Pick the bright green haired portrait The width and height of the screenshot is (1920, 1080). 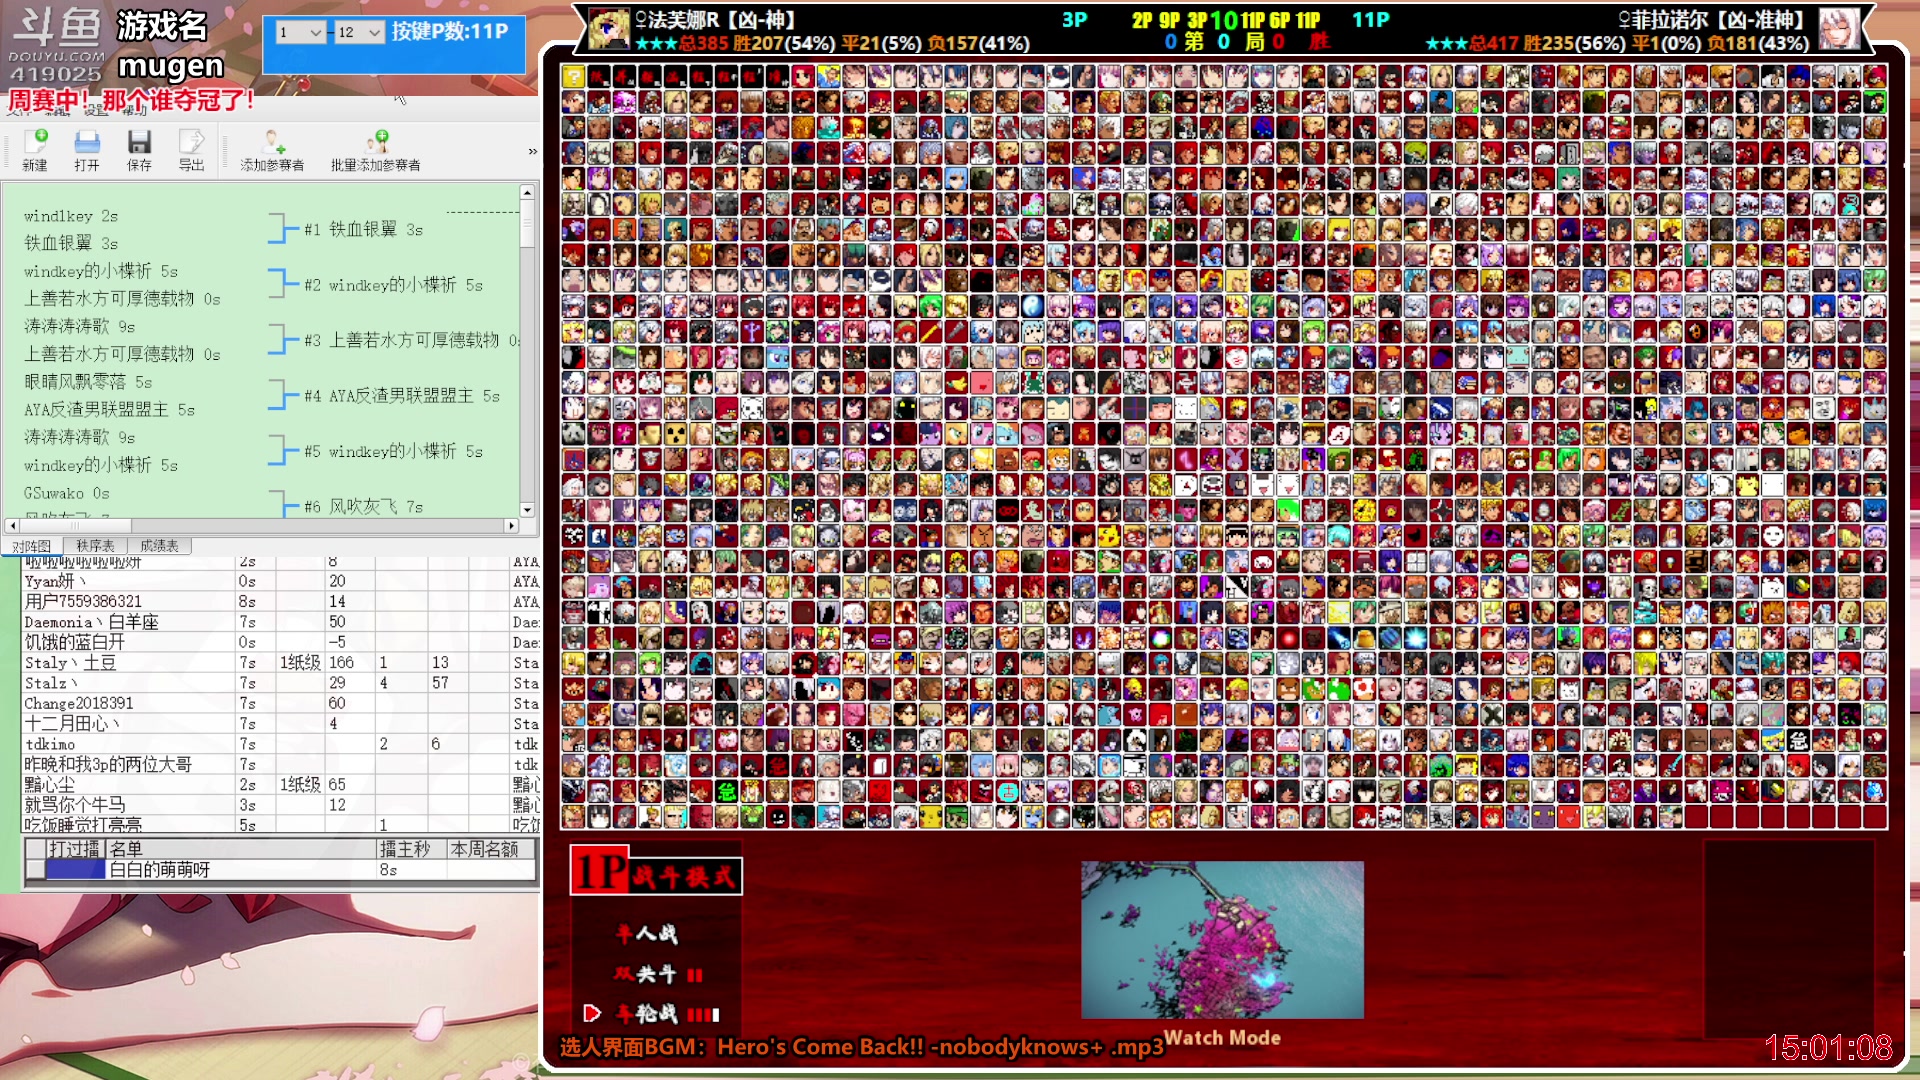[1288, 510]
